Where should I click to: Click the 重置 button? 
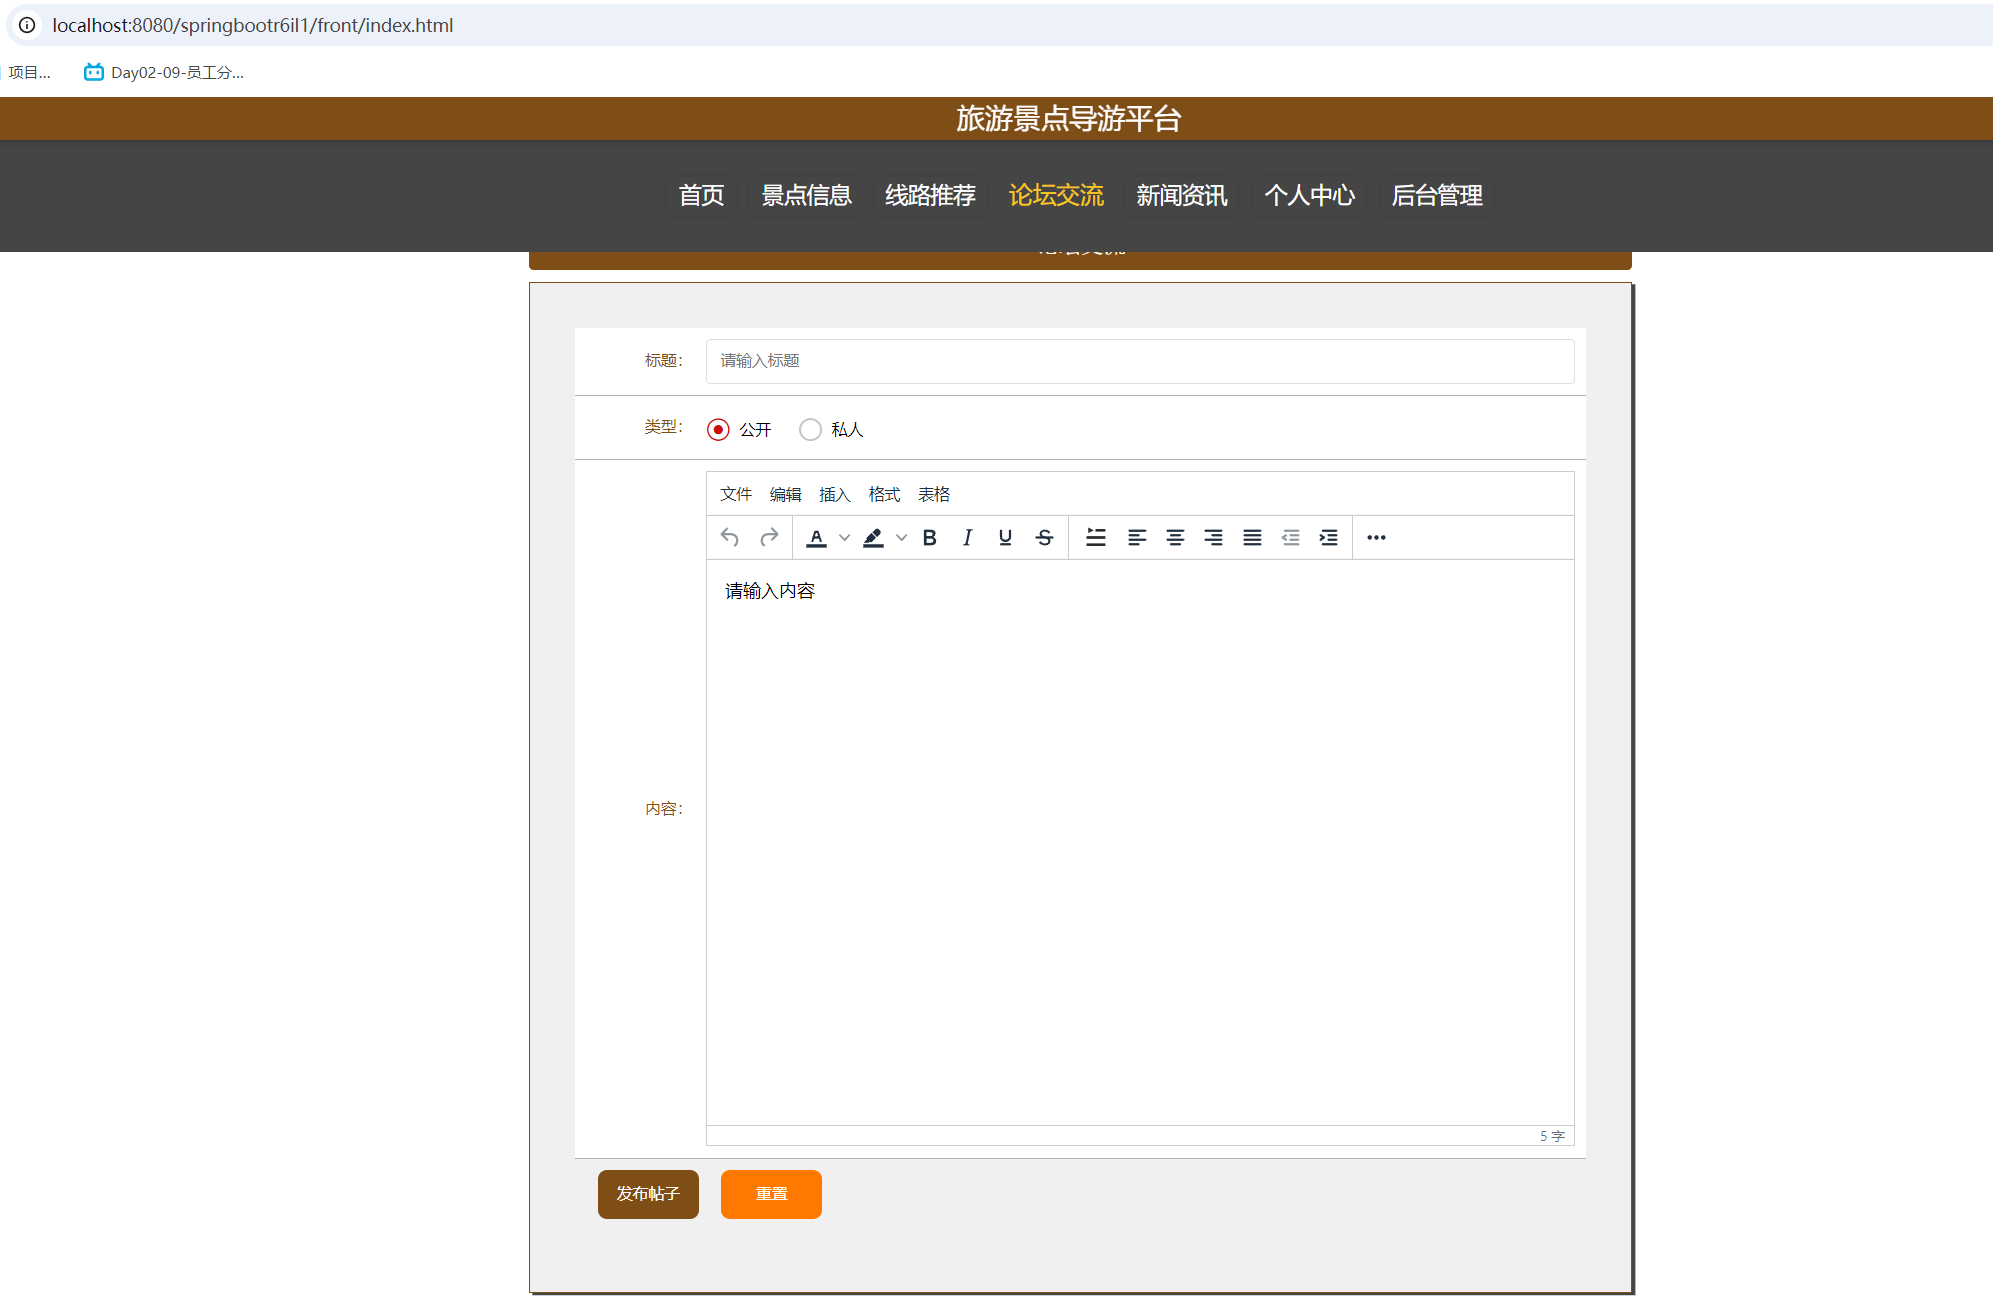coord(770,1194)
